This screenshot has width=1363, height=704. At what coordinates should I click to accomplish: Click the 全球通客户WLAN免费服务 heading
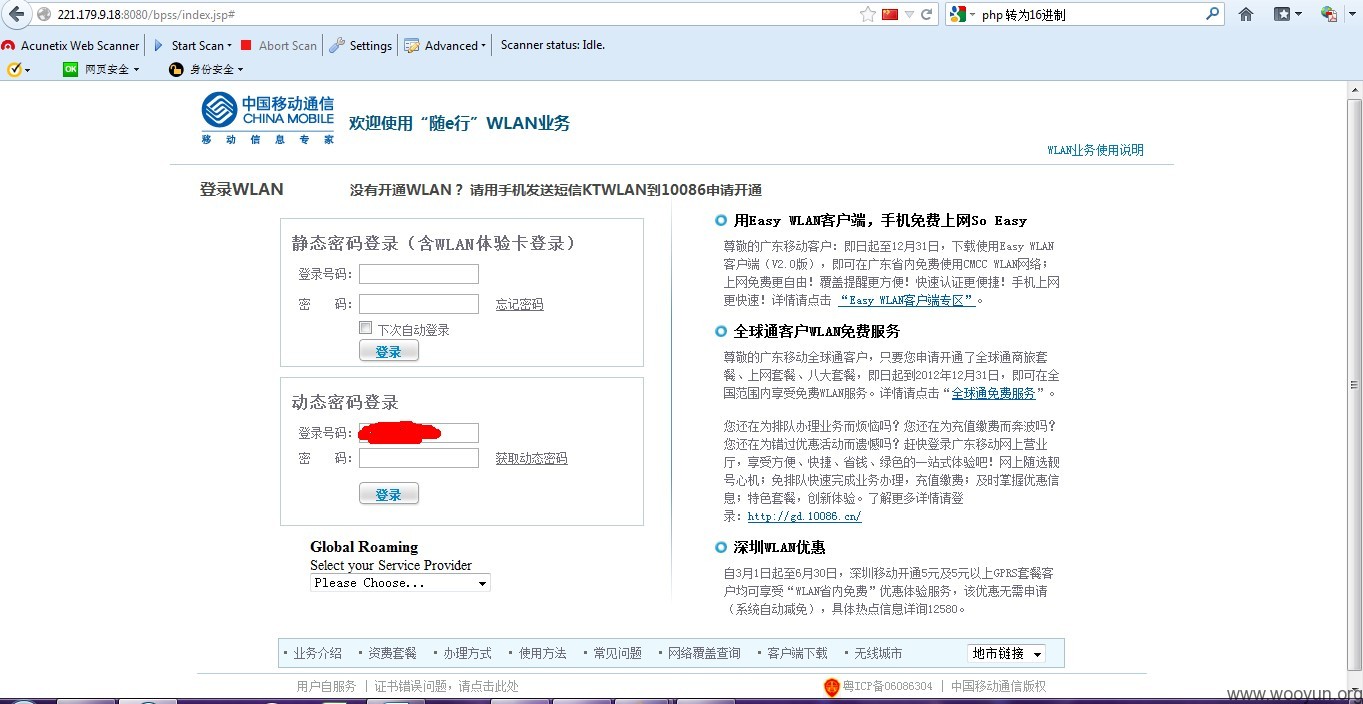coord(817,331)
